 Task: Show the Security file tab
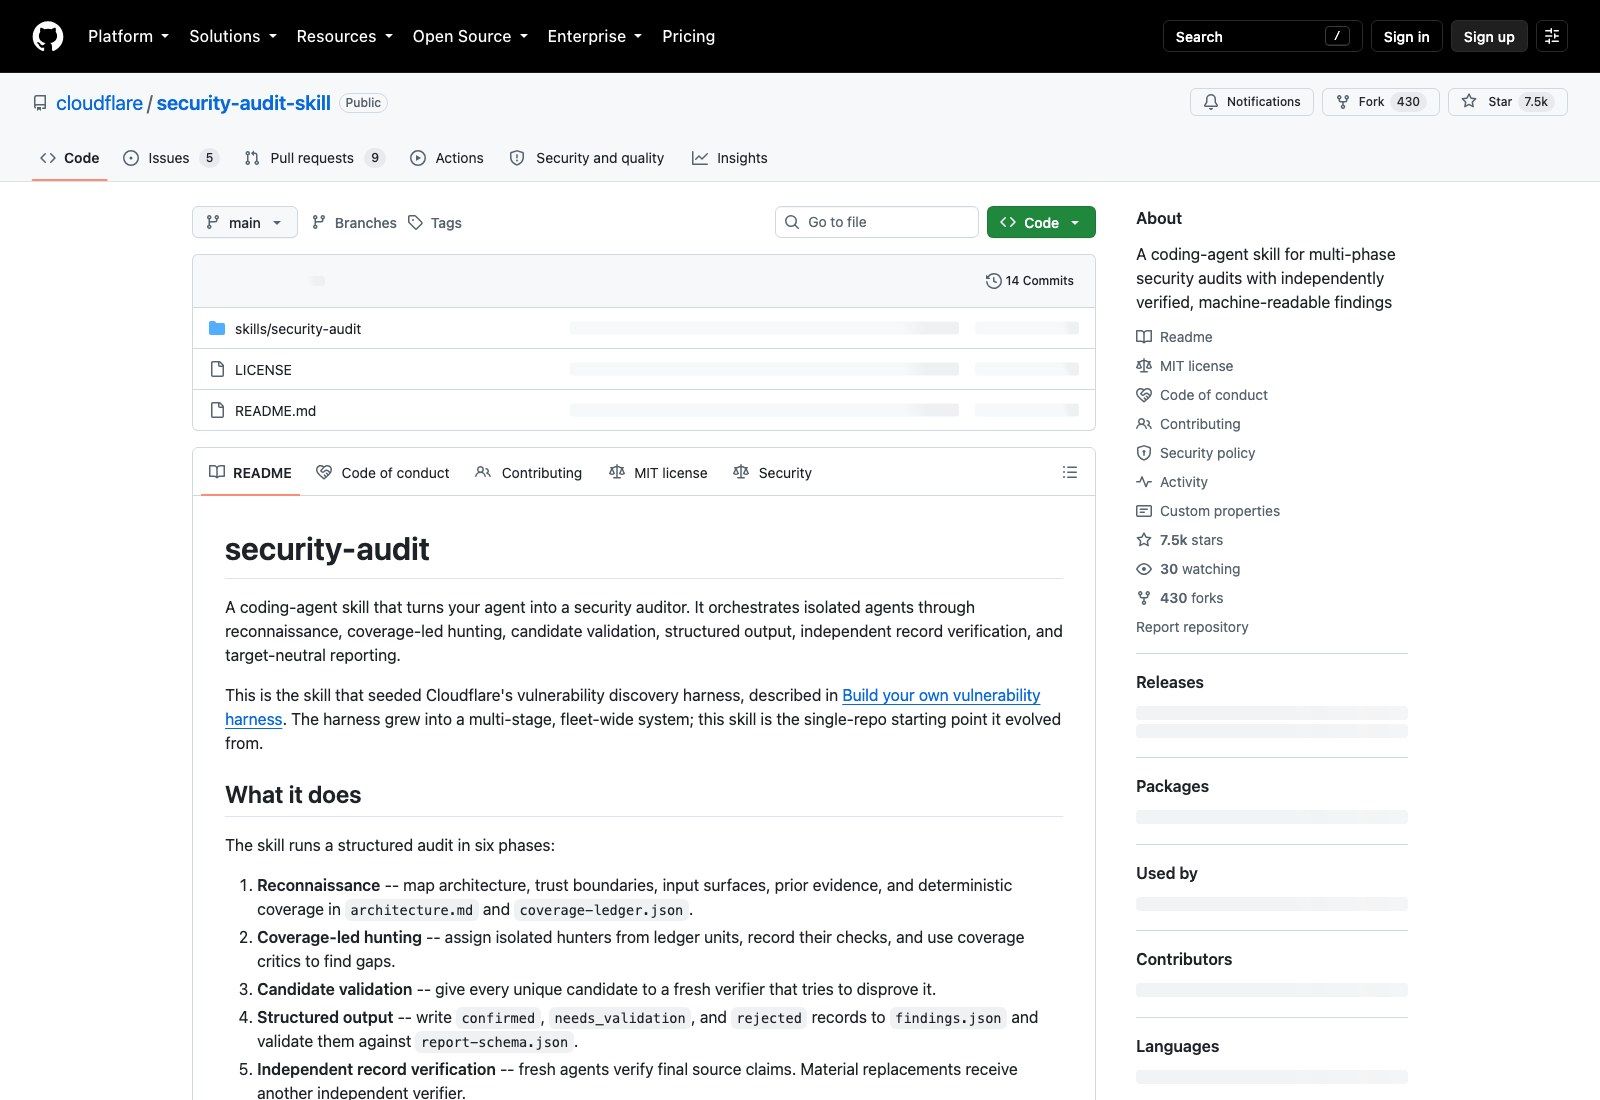coord(772,472)
